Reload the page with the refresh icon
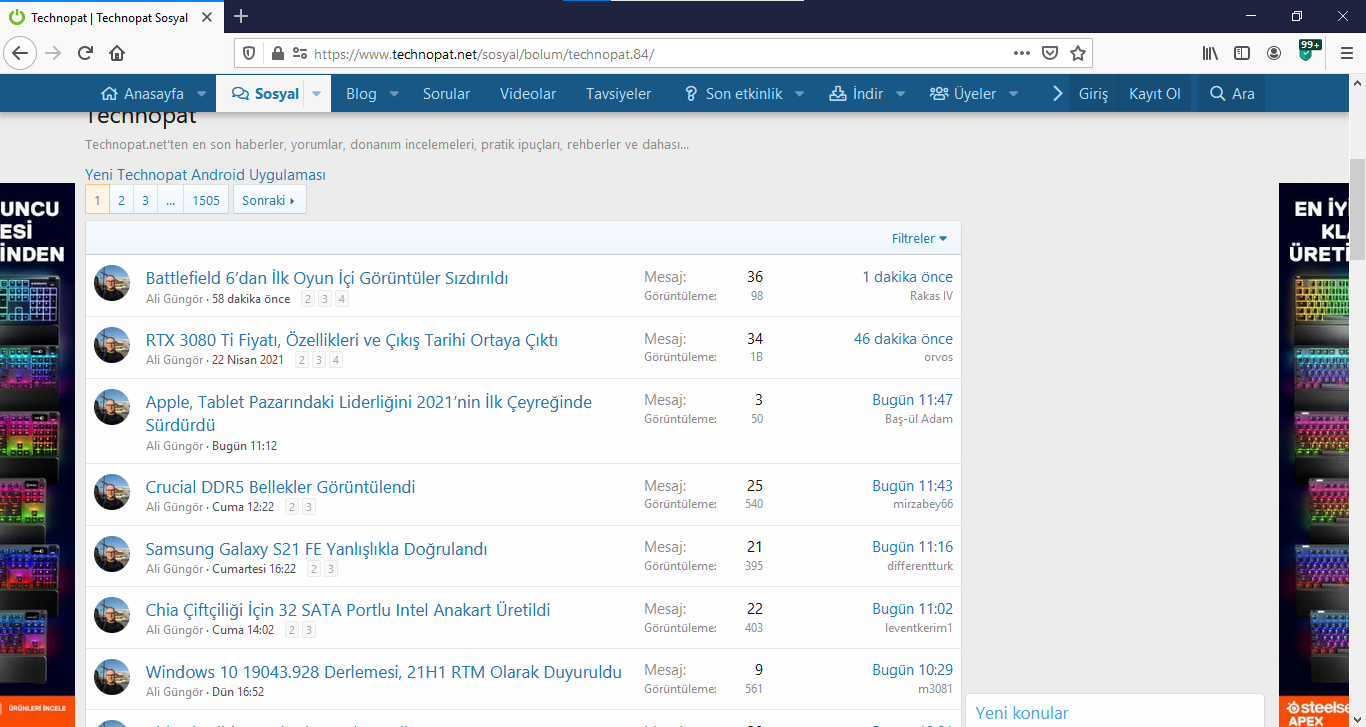 (85, 53)
